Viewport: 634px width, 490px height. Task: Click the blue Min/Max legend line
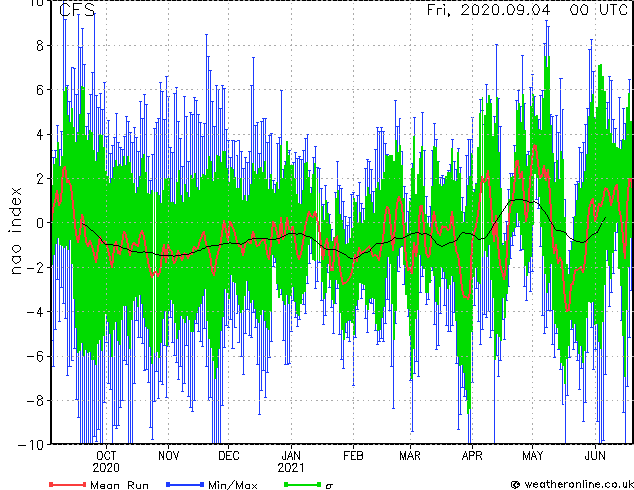[x=185, y=484]
